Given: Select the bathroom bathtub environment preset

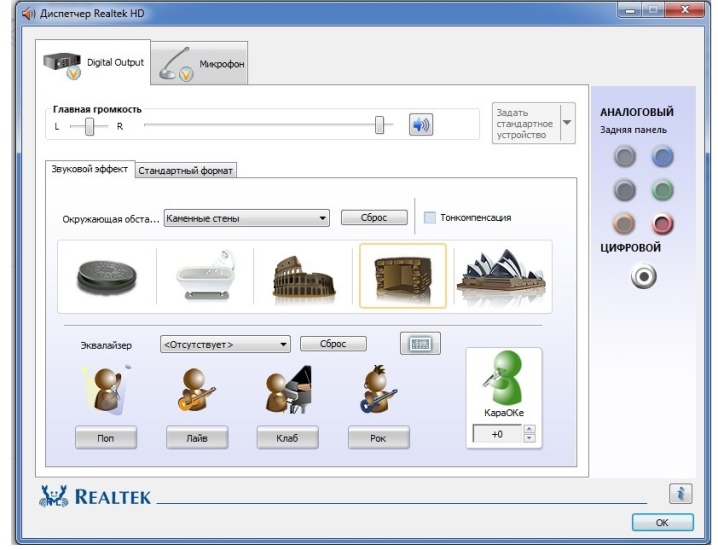Looking at the screenshot, I should click(x=206, y=276).
